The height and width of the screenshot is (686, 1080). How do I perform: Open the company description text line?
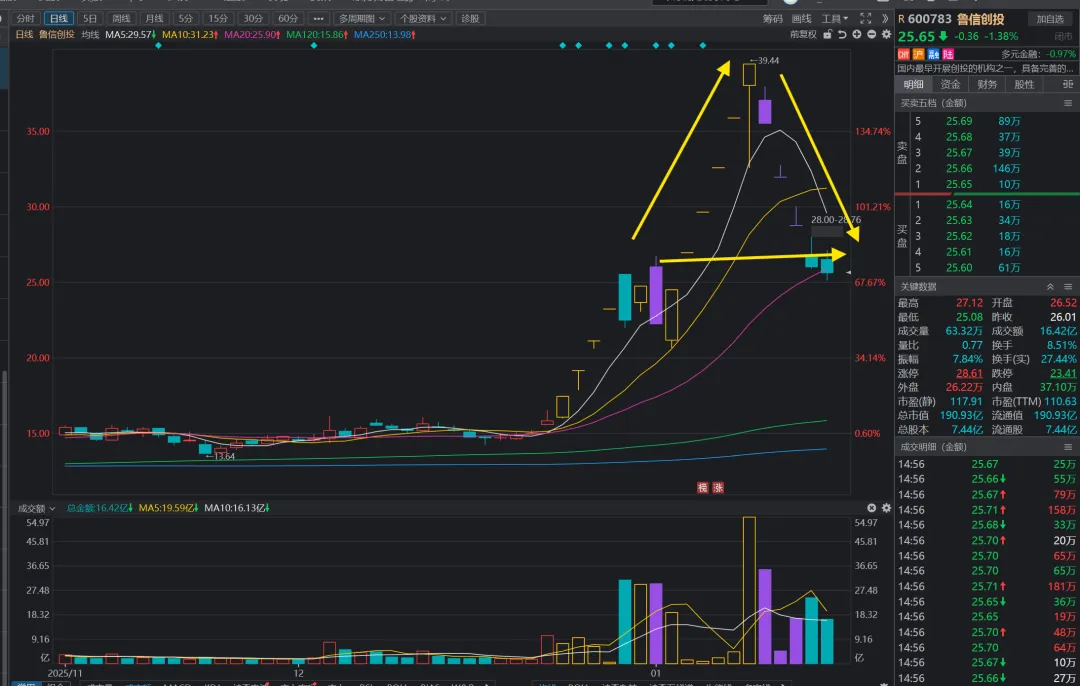pos(986,68)
